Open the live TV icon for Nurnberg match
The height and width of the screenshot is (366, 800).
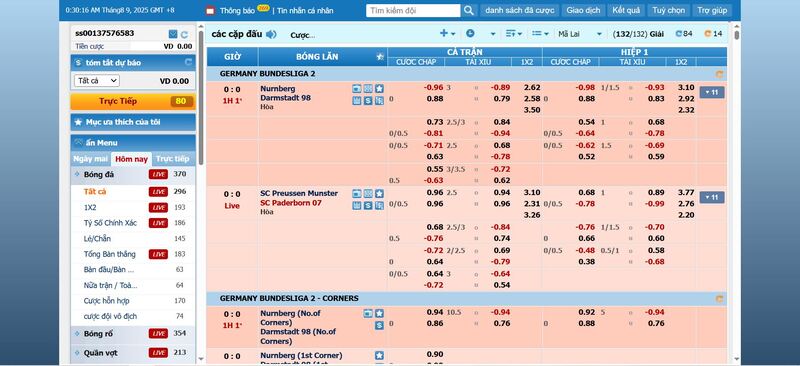[357, 88]
